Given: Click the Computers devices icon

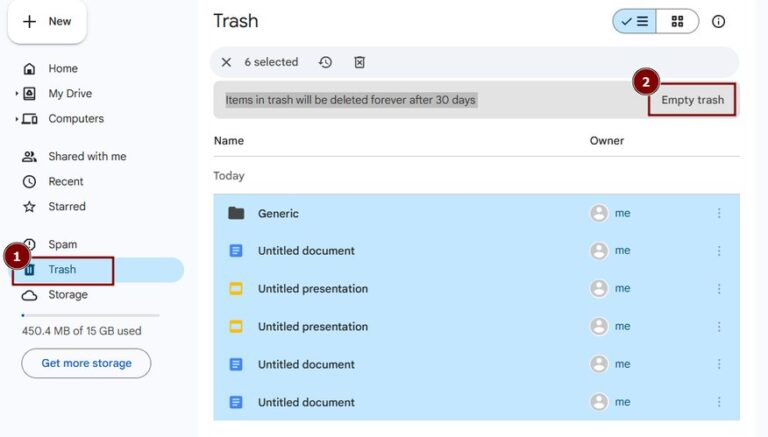Looking at the screenshot, I should pos(29,119).
